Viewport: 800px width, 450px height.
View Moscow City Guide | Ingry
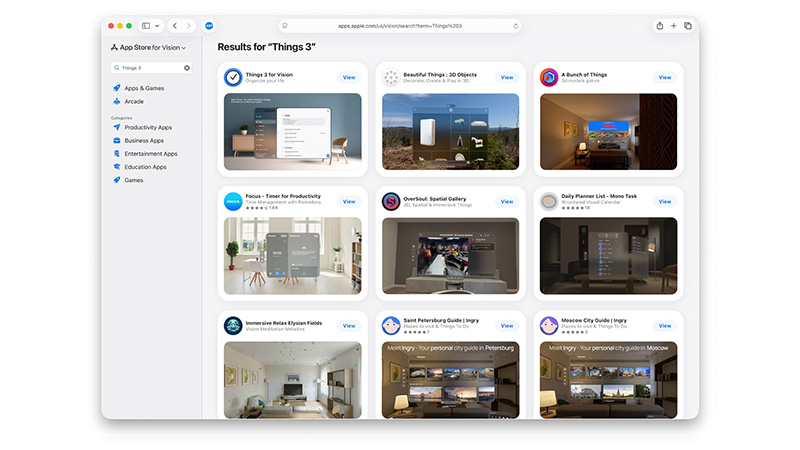pos(665,326)
